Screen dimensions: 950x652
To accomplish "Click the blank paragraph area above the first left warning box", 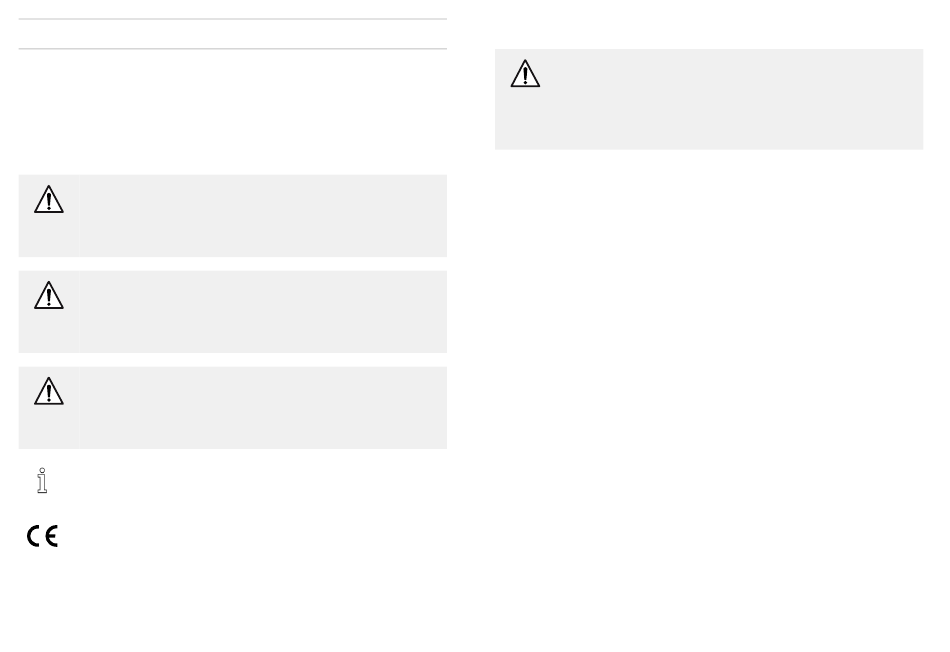I will click(x=233, y=112).
